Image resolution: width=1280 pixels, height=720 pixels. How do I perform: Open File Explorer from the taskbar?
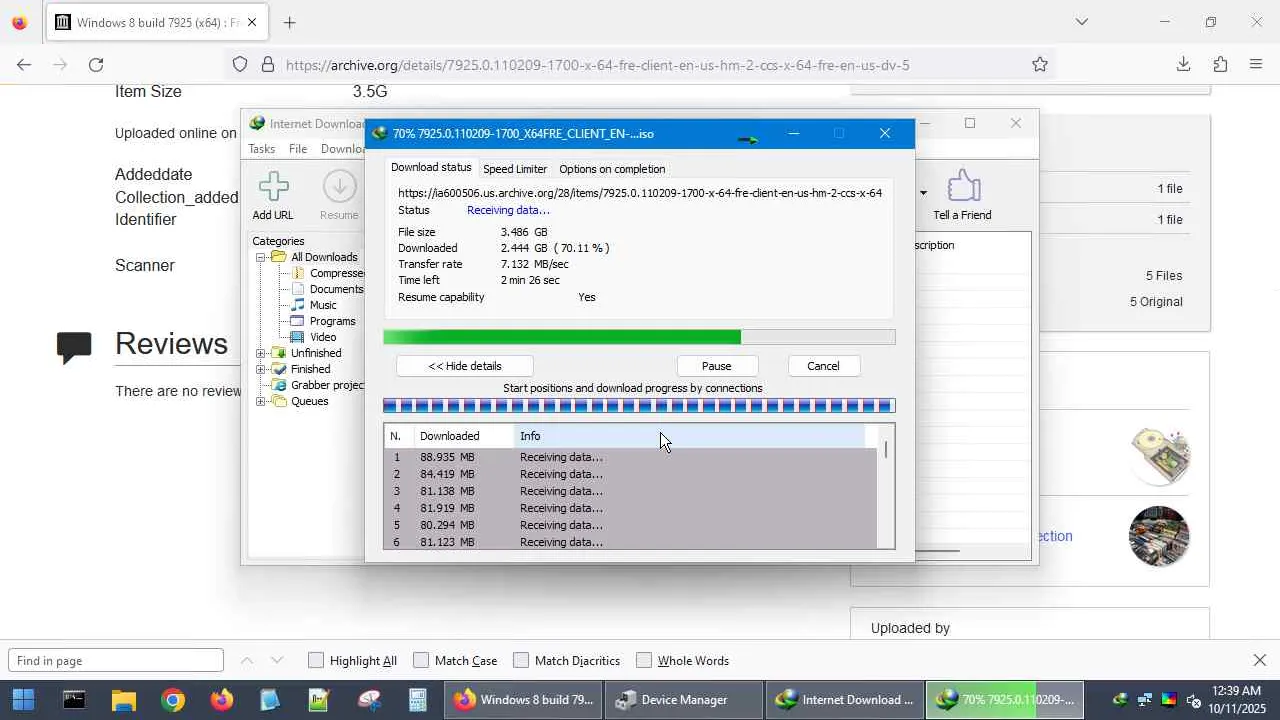coord(123,700)
